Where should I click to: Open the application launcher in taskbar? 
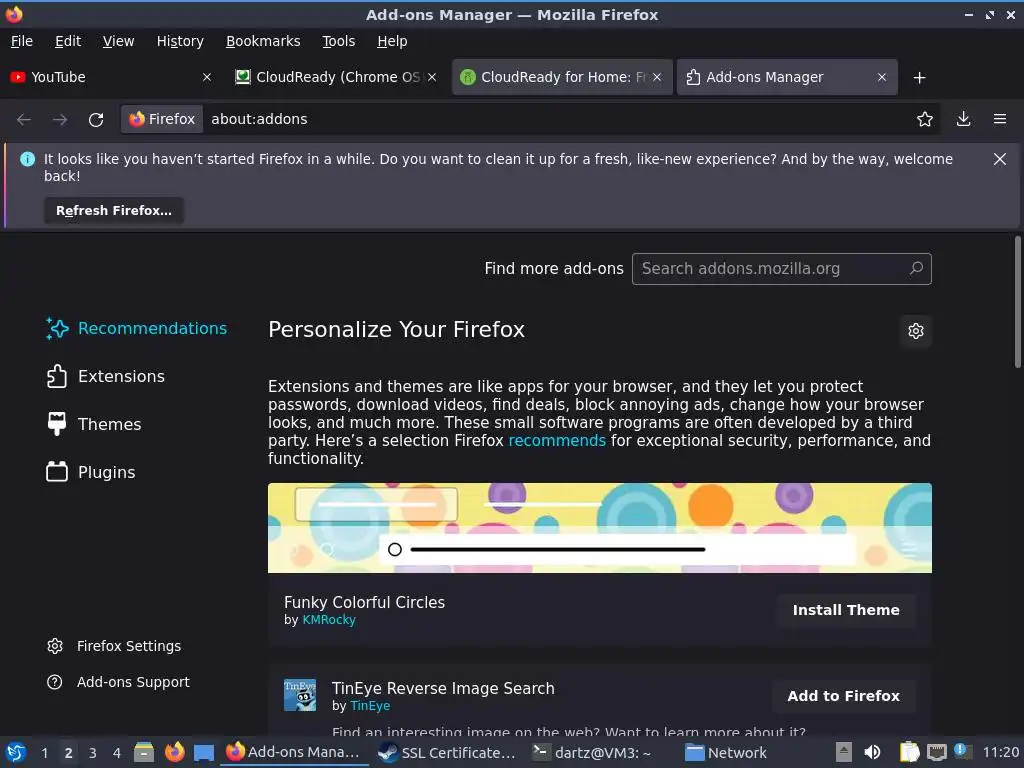(16, 752)
